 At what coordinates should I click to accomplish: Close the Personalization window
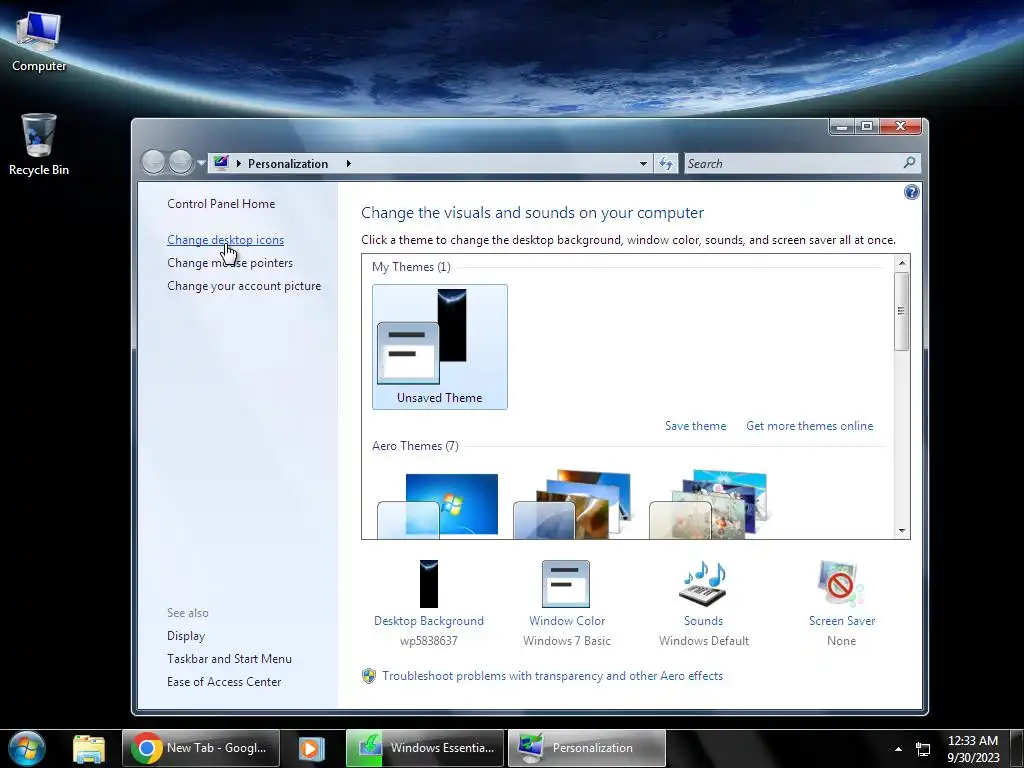tap(901, 127)
